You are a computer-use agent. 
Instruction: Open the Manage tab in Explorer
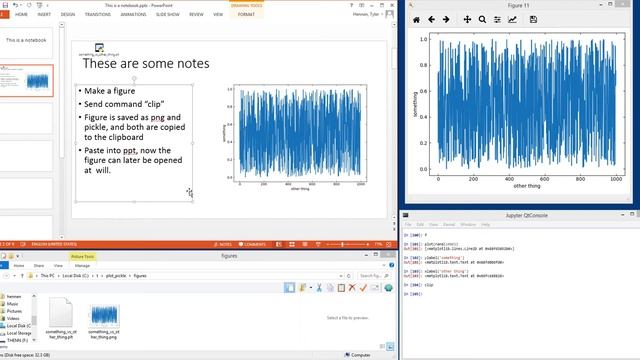click(x=82, y=265)
